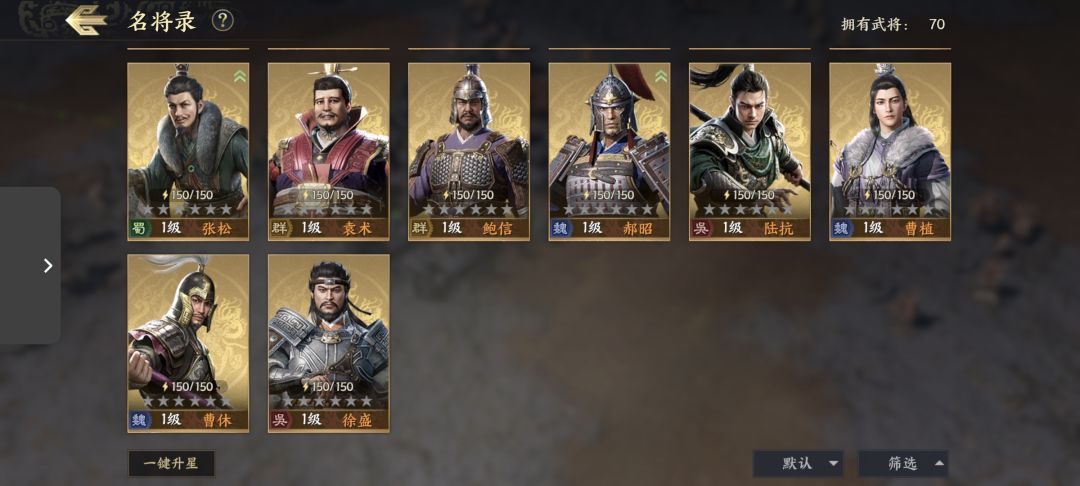Select the 曹植 general card
This screenshot has height=486, width=1080.
pos(890,151)
